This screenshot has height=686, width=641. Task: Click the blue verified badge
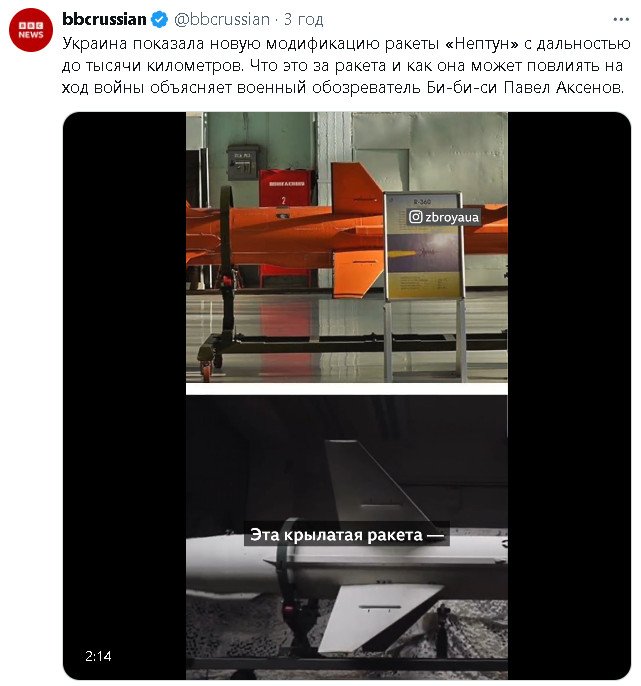159,20
